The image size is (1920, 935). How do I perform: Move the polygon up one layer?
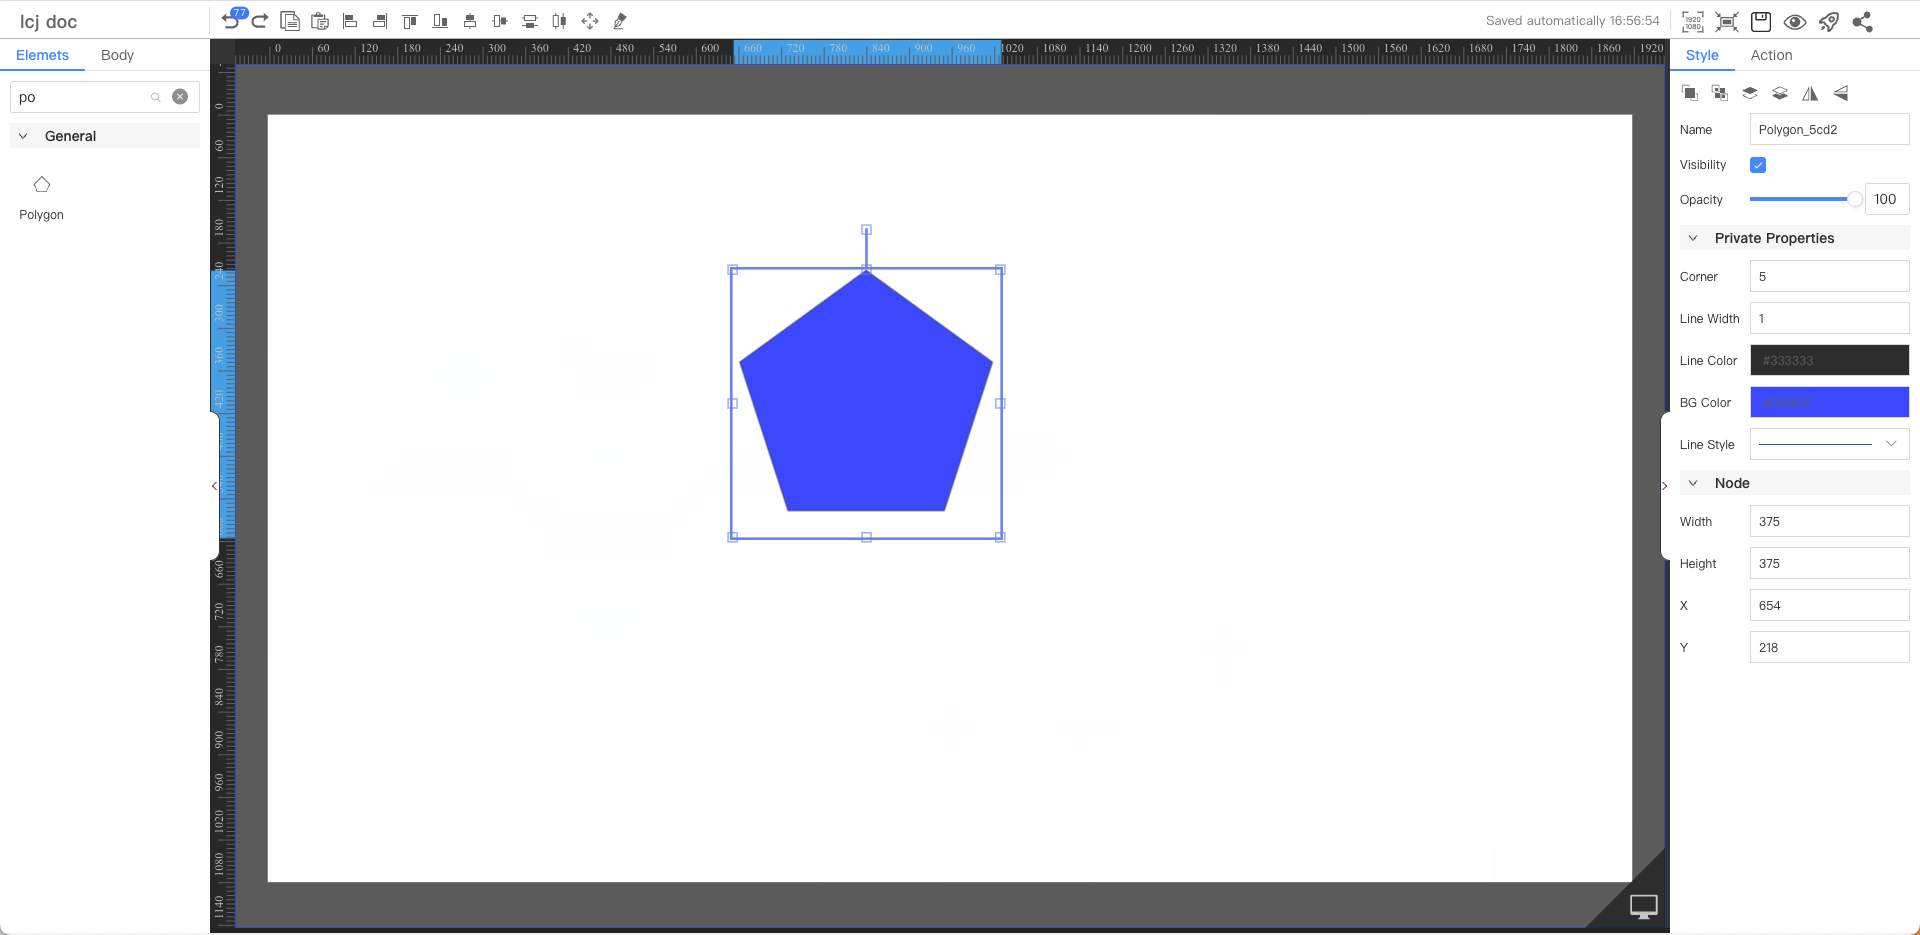[1750, 93]
